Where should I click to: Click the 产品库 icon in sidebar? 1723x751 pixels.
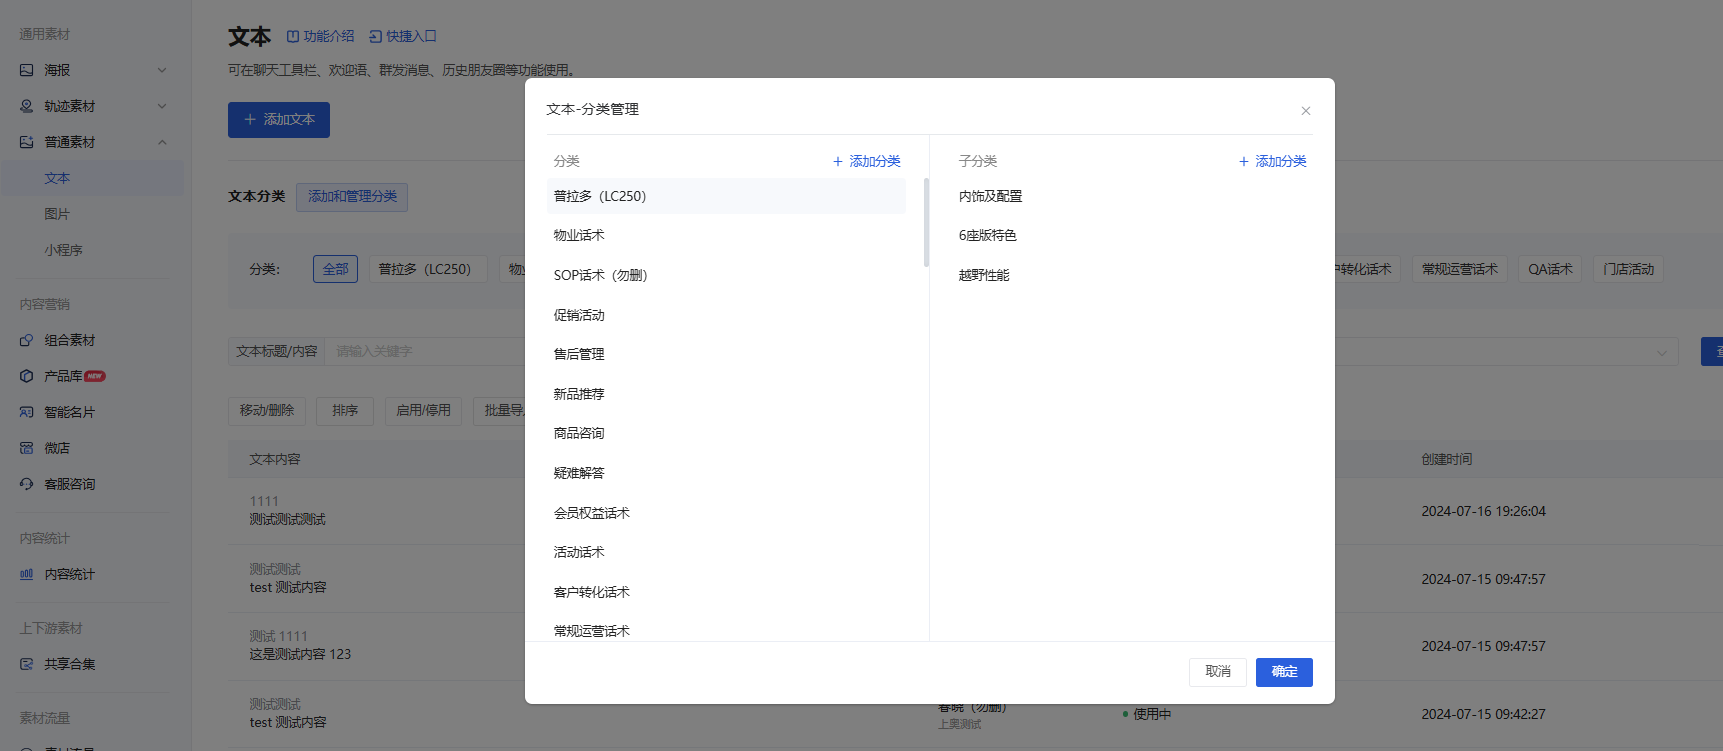[x=27, y=376]
